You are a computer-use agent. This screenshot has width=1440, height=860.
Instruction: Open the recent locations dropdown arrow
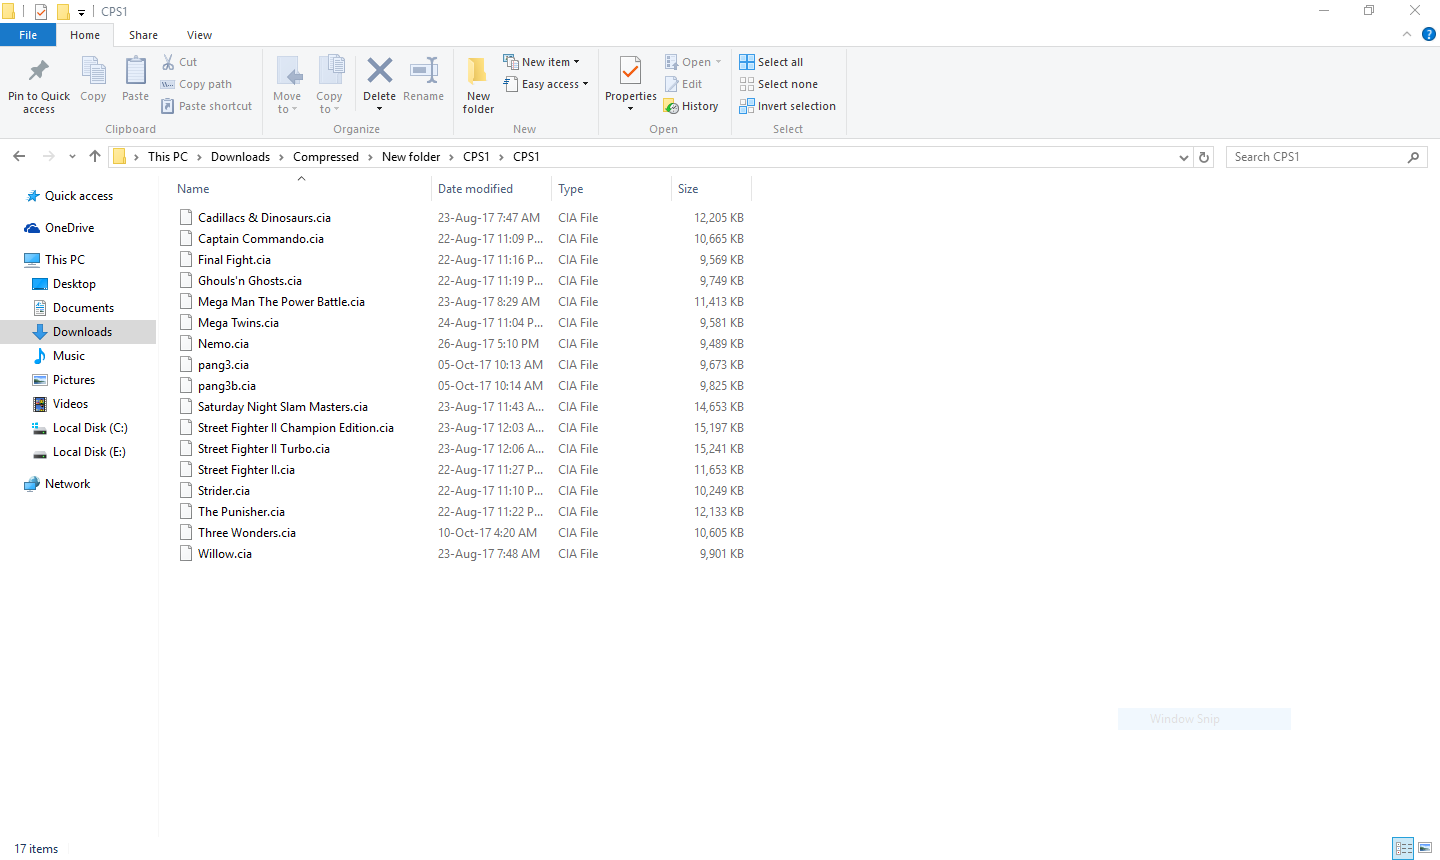pyautogui.click(x=72, y=157)
